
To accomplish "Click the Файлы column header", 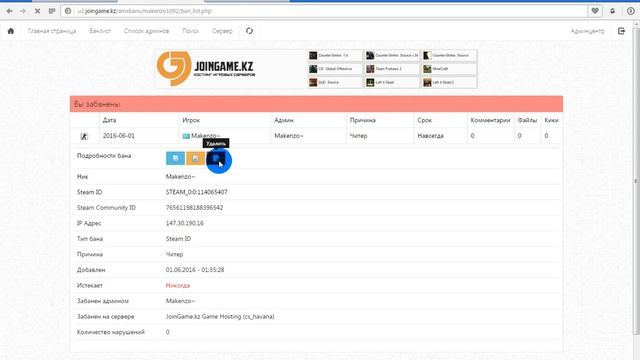I will (x=527, y=120).
